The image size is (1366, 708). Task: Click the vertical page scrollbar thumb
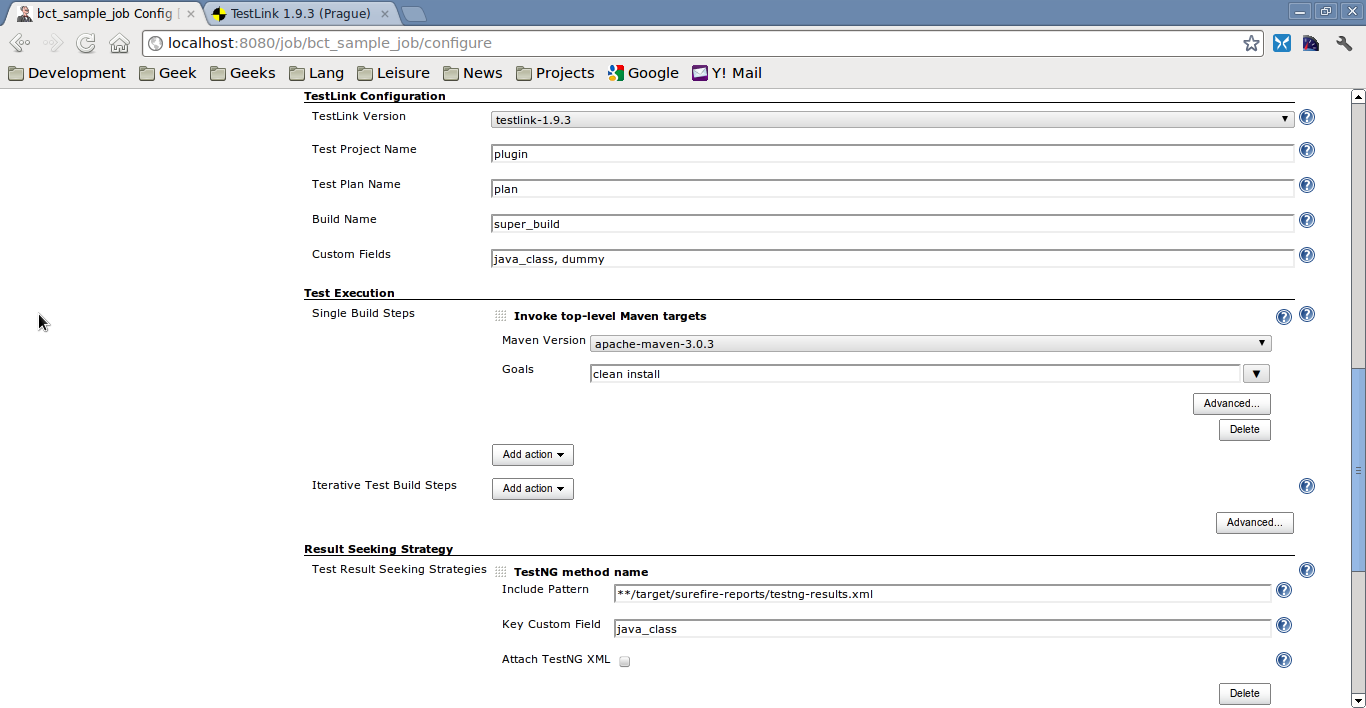[1358, 470]
